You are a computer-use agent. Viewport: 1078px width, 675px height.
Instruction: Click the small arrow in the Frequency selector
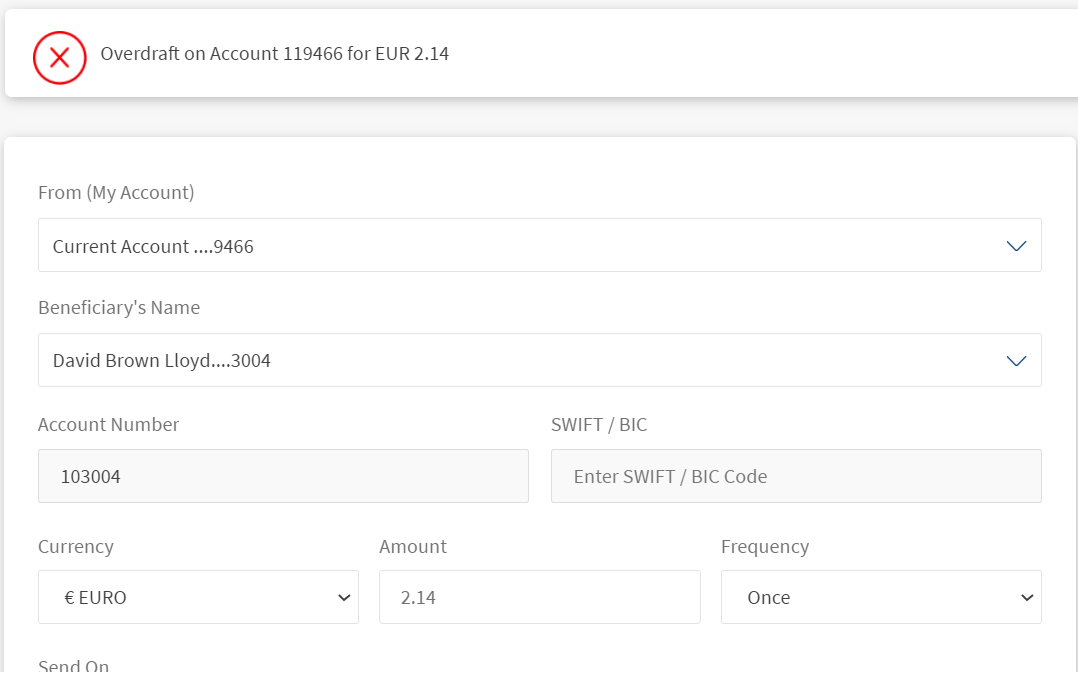click(1026, 598)
